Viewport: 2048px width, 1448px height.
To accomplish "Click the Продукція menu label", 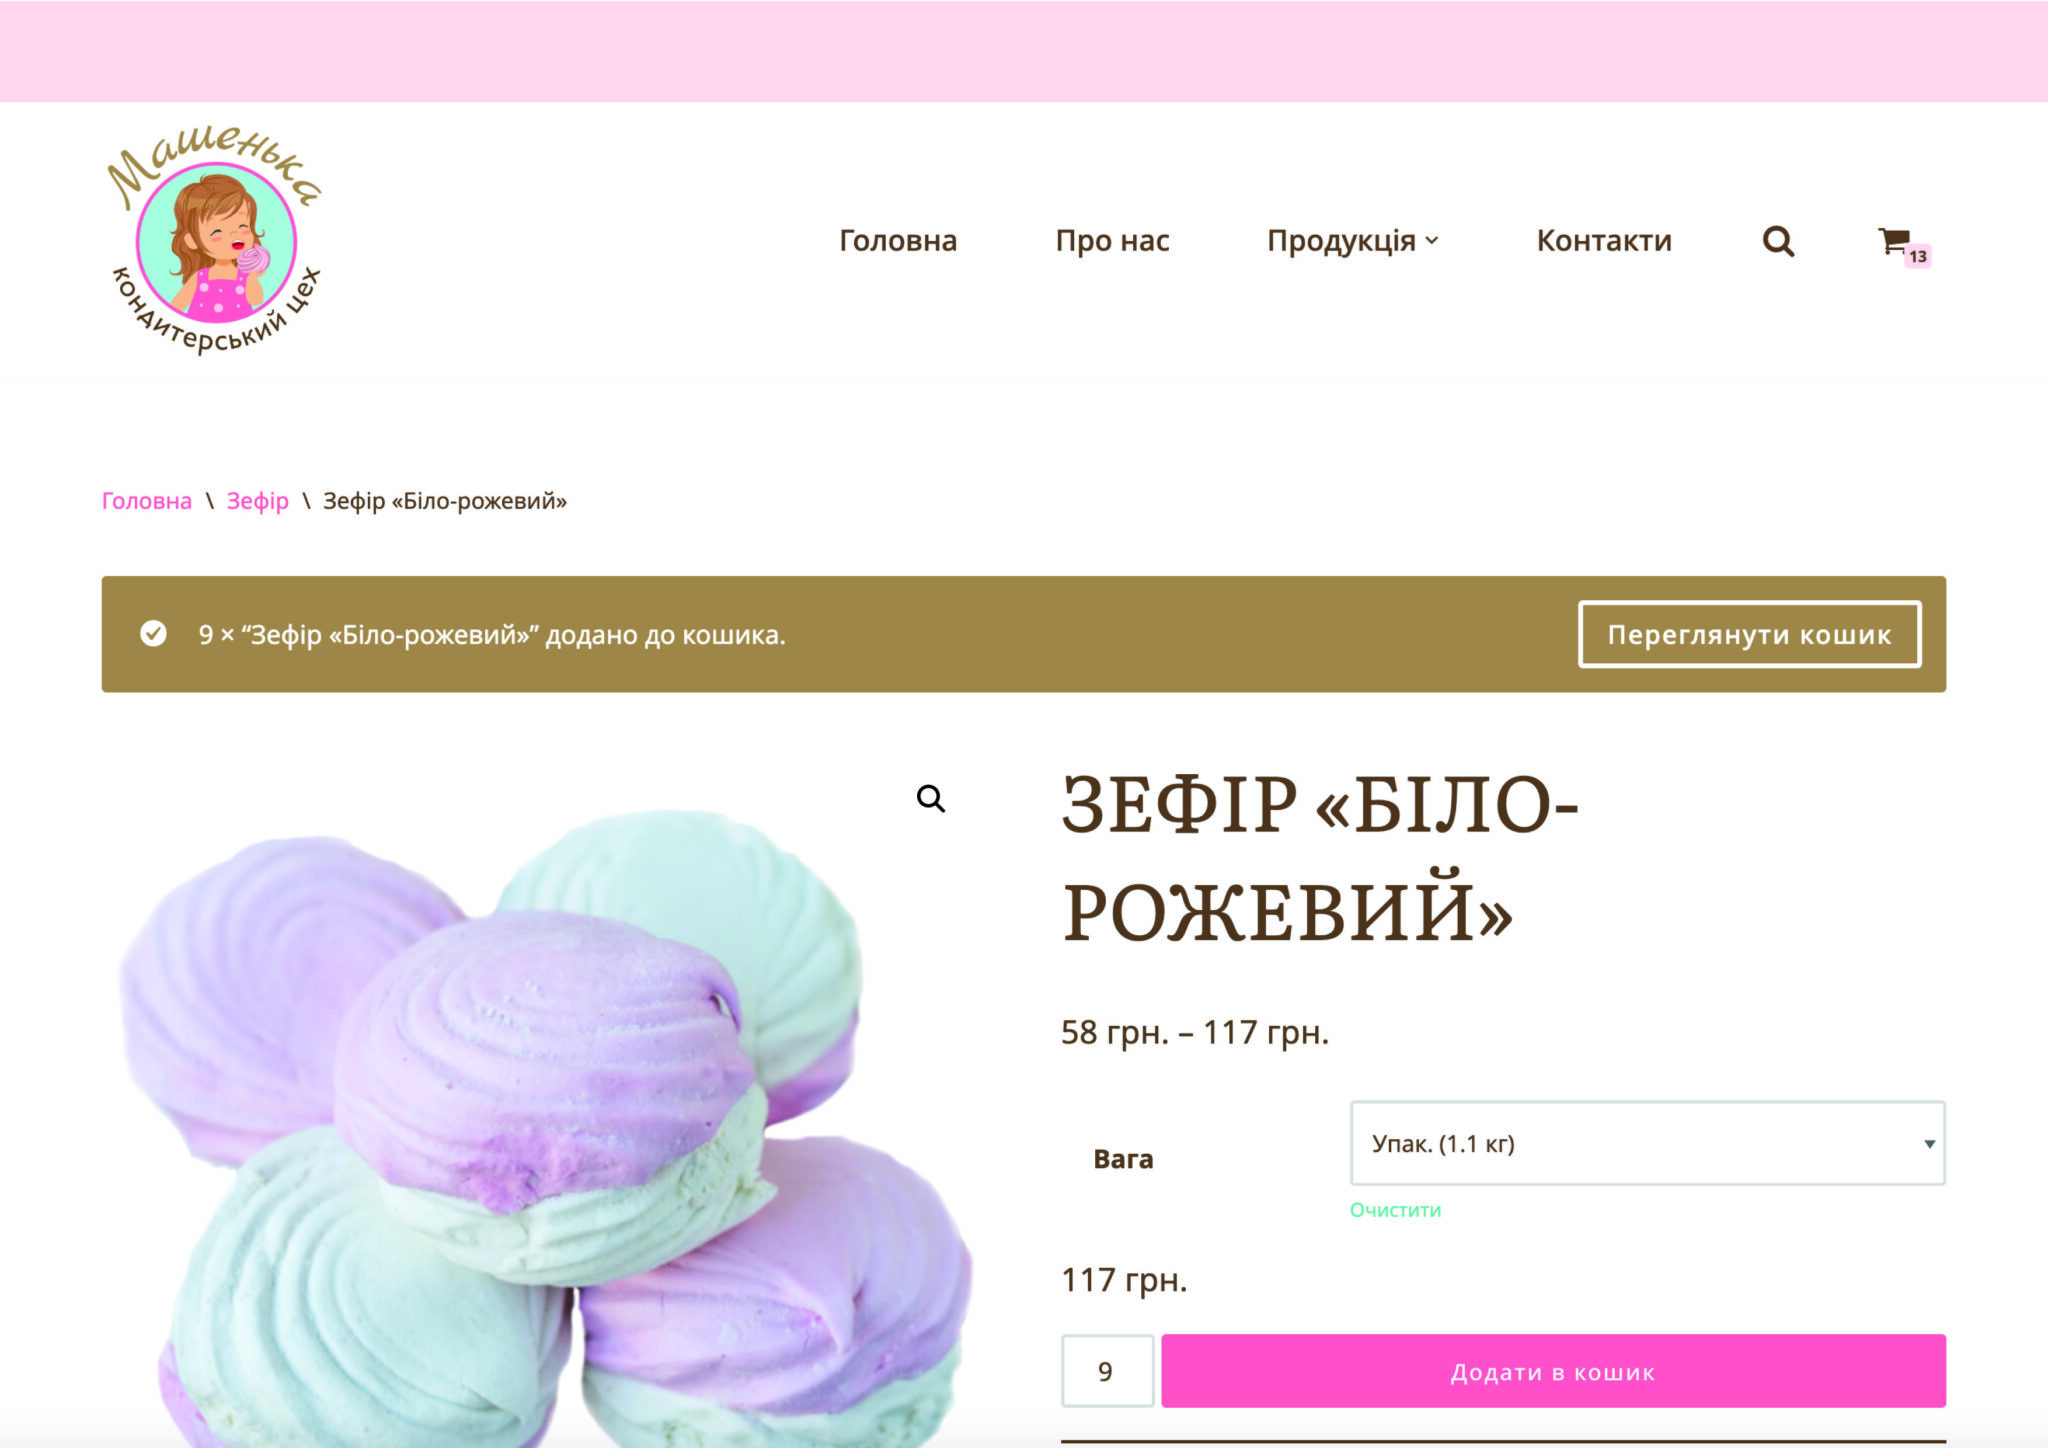I will (x=1341, y=241).
